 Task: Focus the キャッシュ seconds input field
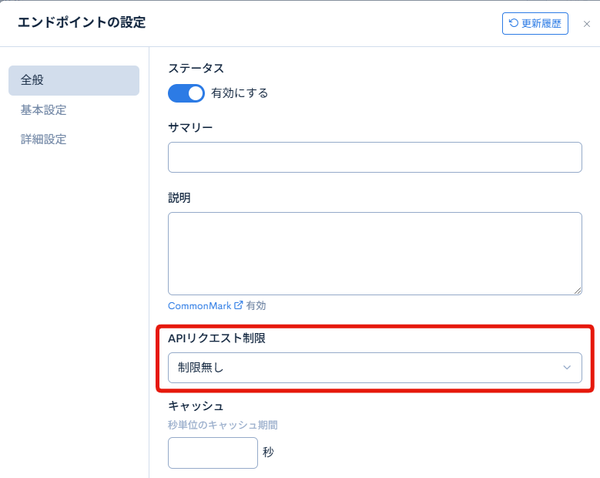213,453
